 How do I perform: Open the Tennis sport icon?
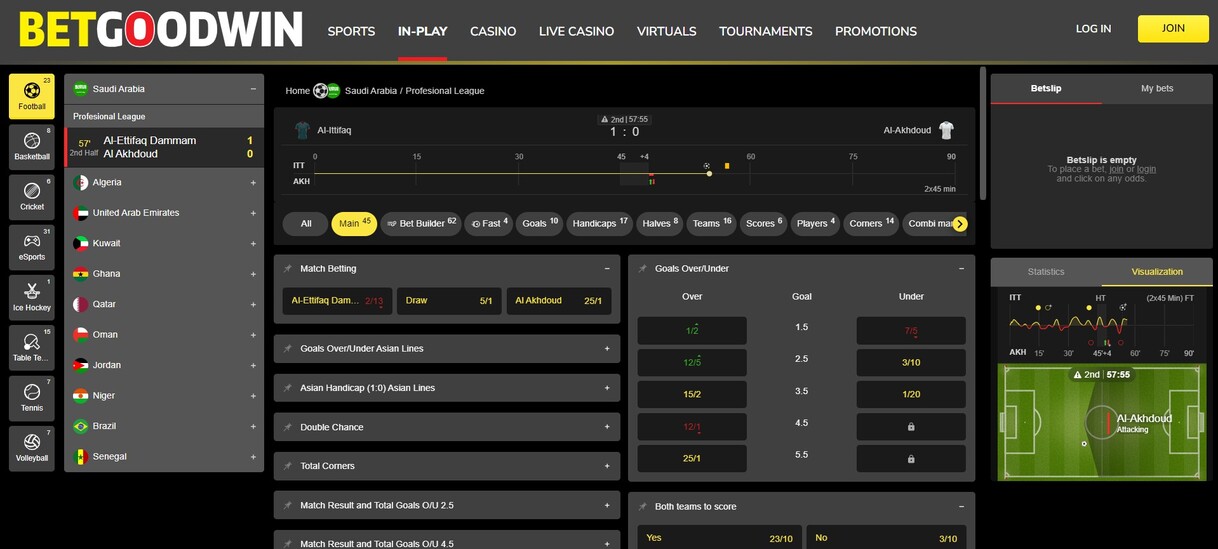click(x=32, y=398)
